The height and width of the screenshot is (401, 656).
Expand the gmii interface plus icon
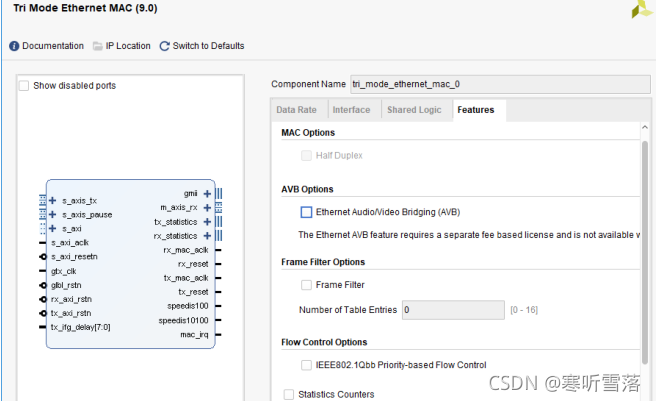pos(207,194)
